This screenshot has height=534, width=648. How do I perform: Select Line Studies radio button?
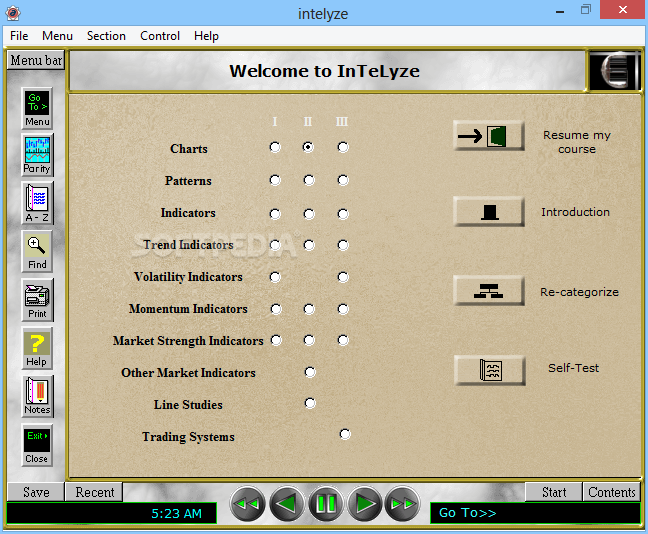point(310,403)
